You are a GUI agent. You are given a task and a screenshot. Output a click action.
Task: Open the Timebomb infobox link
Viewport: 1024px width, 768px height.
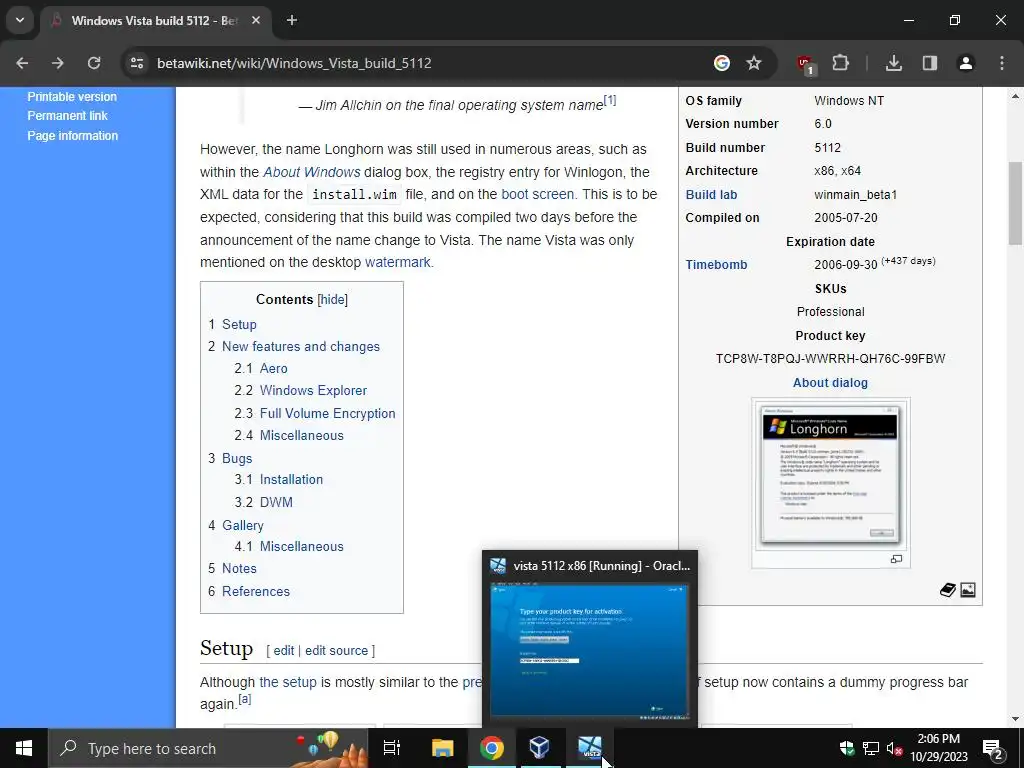click(x=716, y=264)
